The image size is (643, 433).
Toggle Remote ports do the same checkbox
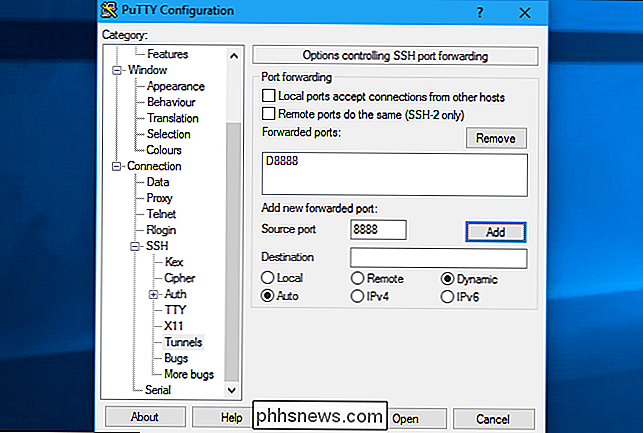pos(268,114)
